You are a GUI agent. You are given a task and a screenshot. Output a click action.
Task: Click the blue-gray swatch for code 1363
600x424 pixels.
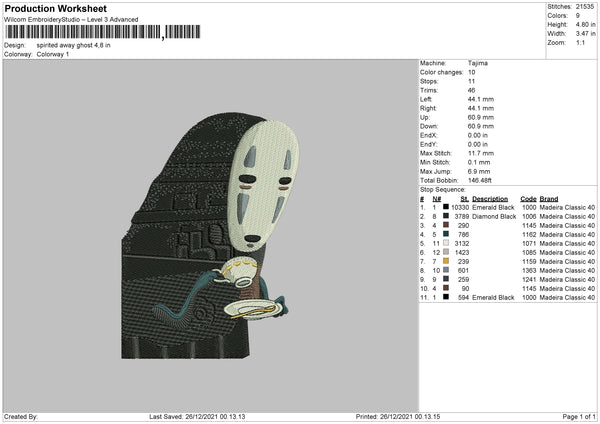pyautogui.click(x=446, y=270)
